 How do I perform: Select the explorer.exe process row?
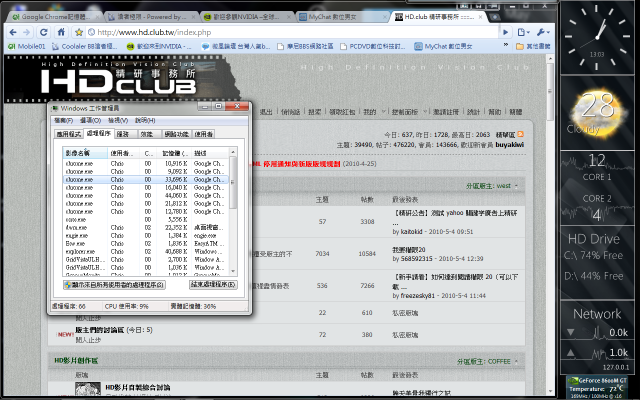point(145,251)
